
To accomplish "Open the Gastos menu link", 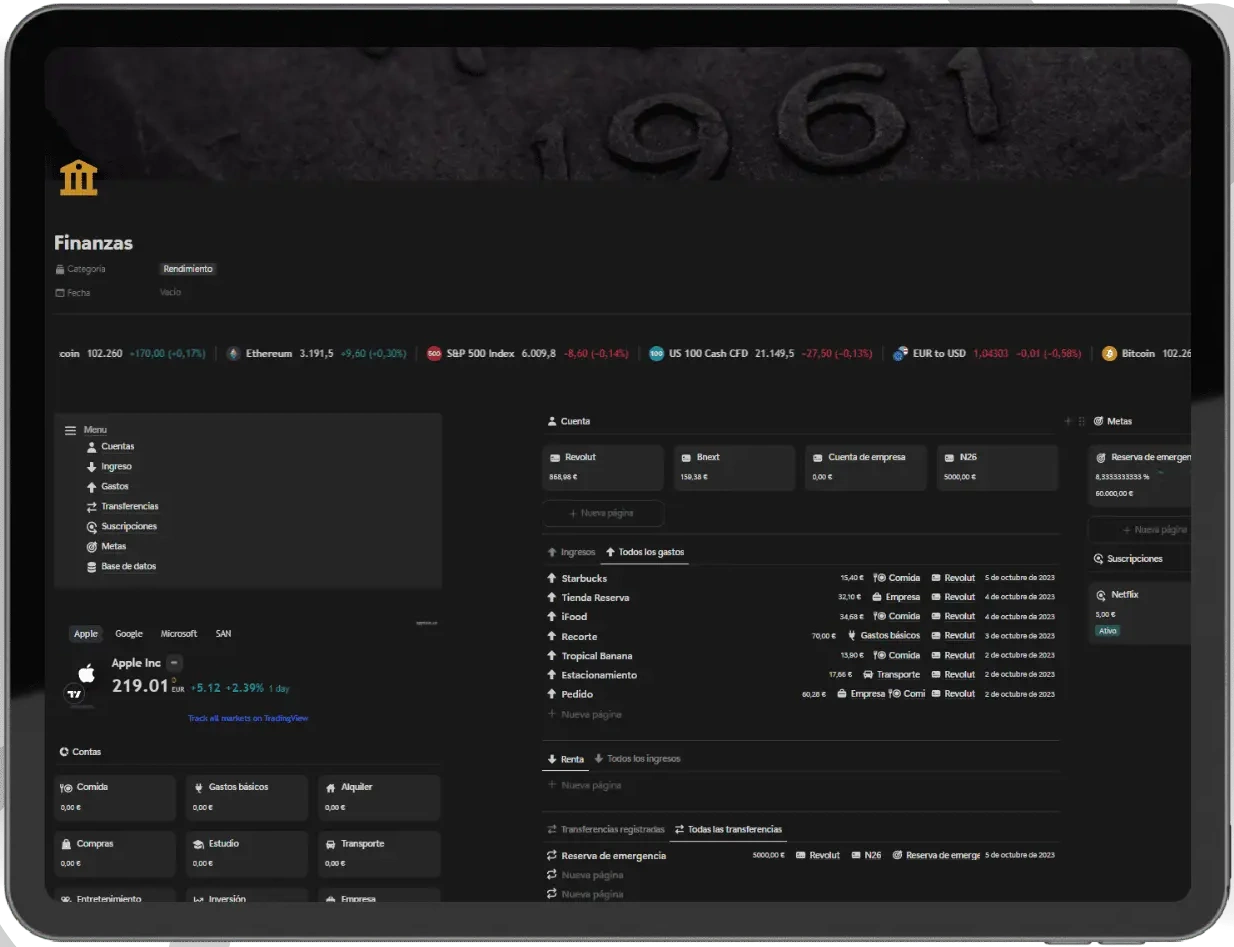I will (114, 486).
